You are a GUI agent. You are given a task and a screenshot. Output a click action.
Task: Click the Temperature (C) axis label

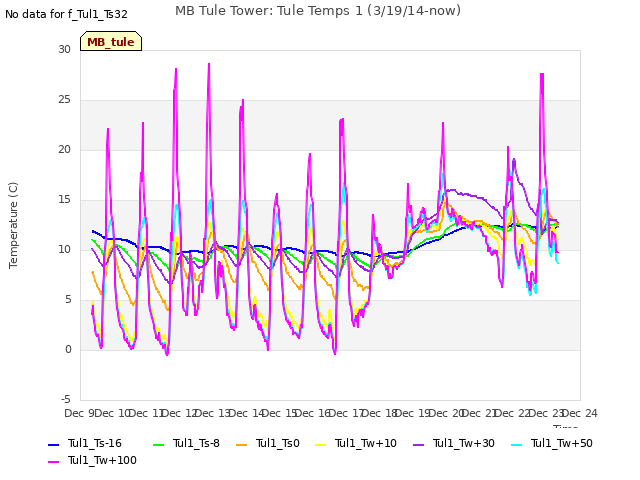[x=13, y=225]
